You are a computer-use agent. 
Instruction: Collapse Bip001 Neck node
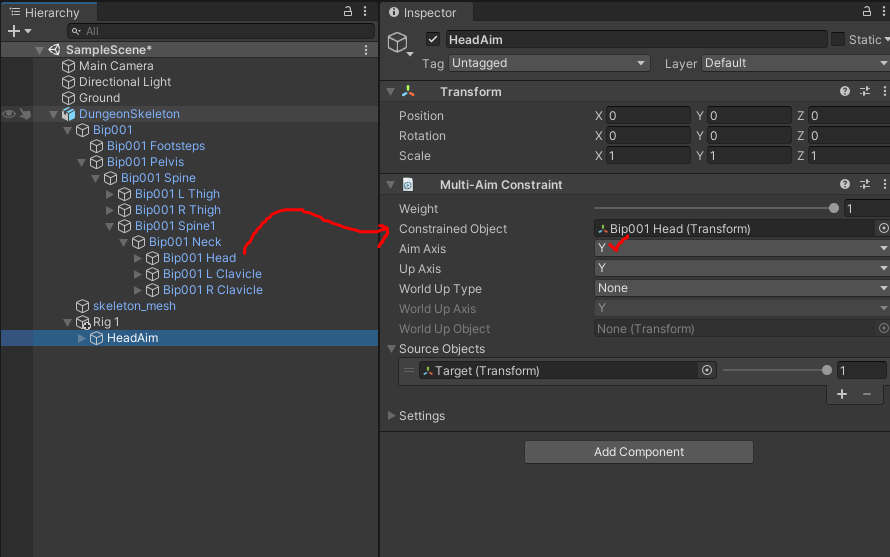pos(123,242)
